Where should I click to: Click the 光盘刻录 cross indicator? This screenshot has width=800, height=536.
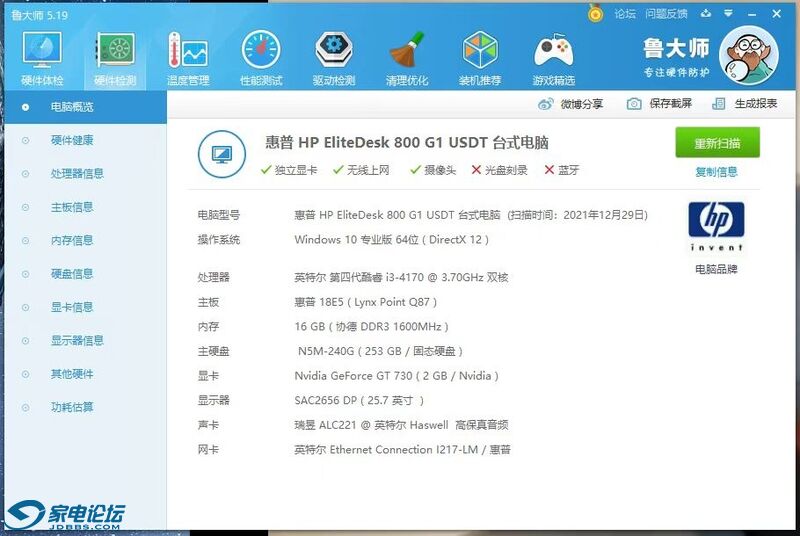499,170
